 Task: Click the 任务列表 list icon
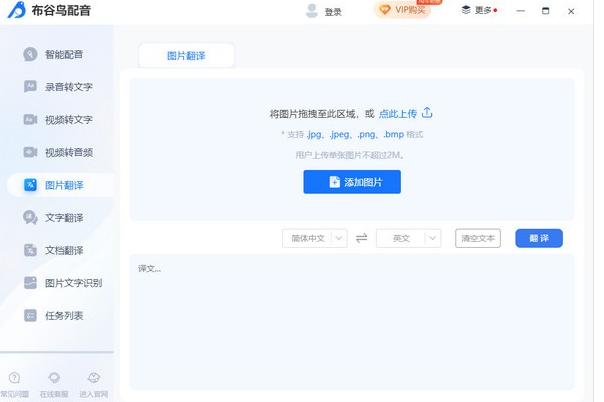point(30,315)
